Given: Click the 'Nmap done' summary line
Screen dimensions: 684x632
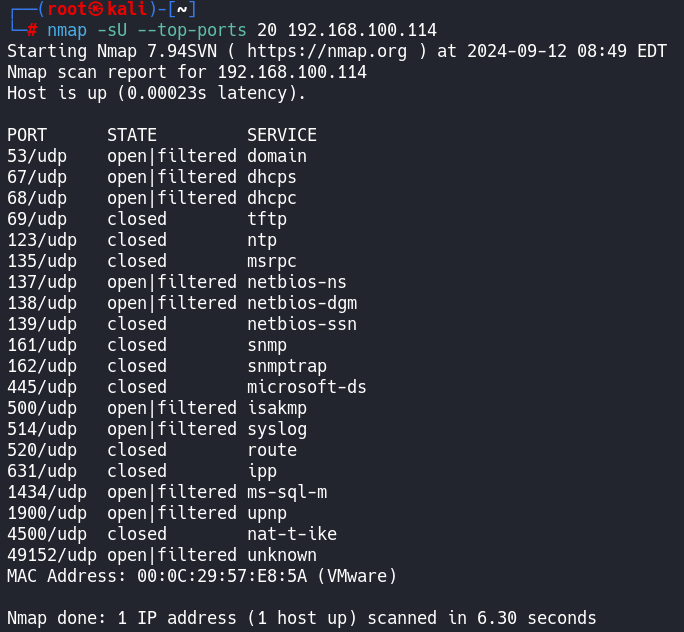Looking at the screenshot, I should (301, 618).
